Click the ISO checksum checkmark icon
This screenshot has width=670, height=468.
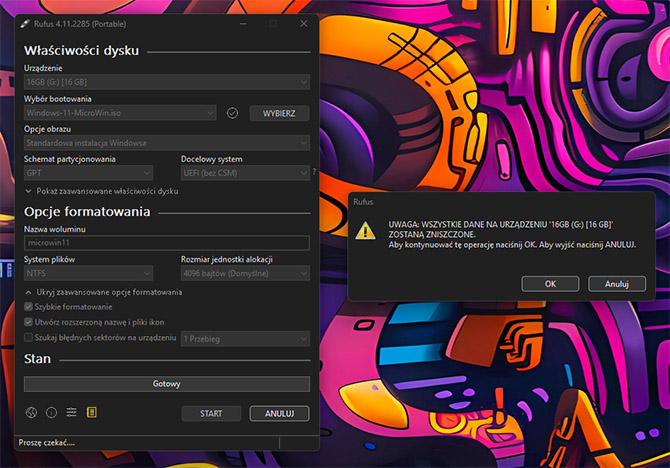(232, 113)
